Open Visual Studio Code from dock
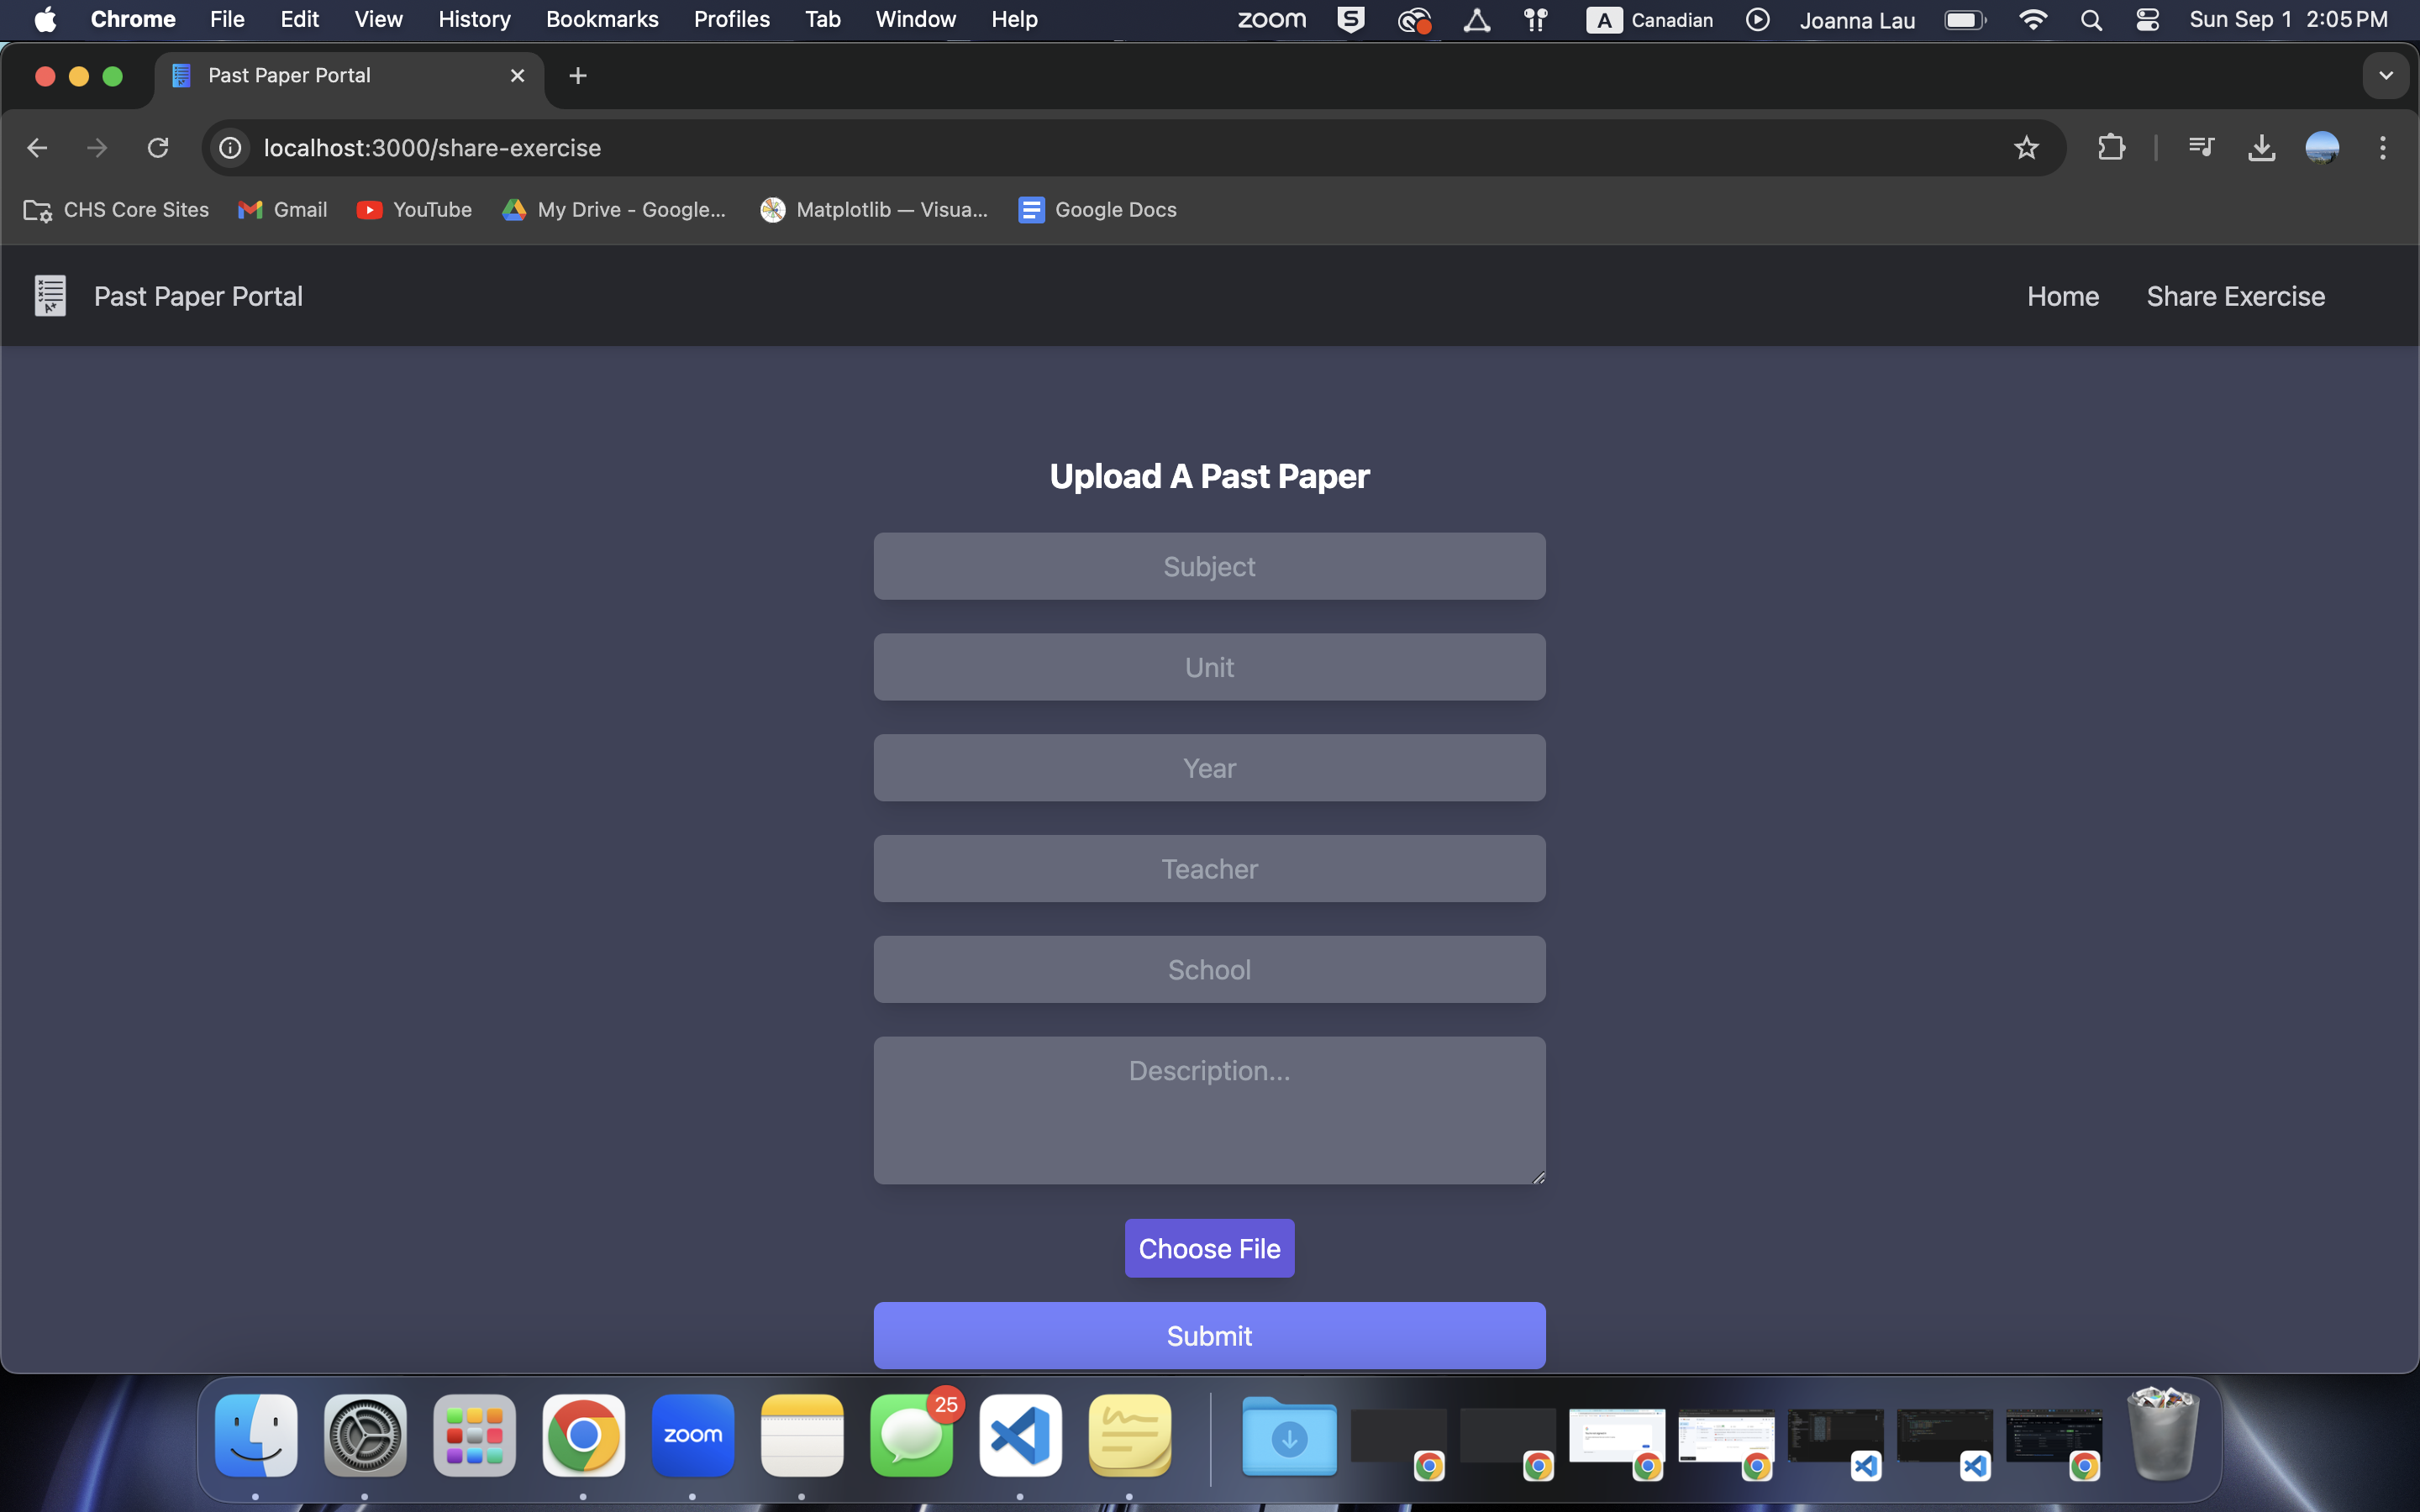The height and width of the screenshot is (1512, 2420). [x=1020, y=1435]
